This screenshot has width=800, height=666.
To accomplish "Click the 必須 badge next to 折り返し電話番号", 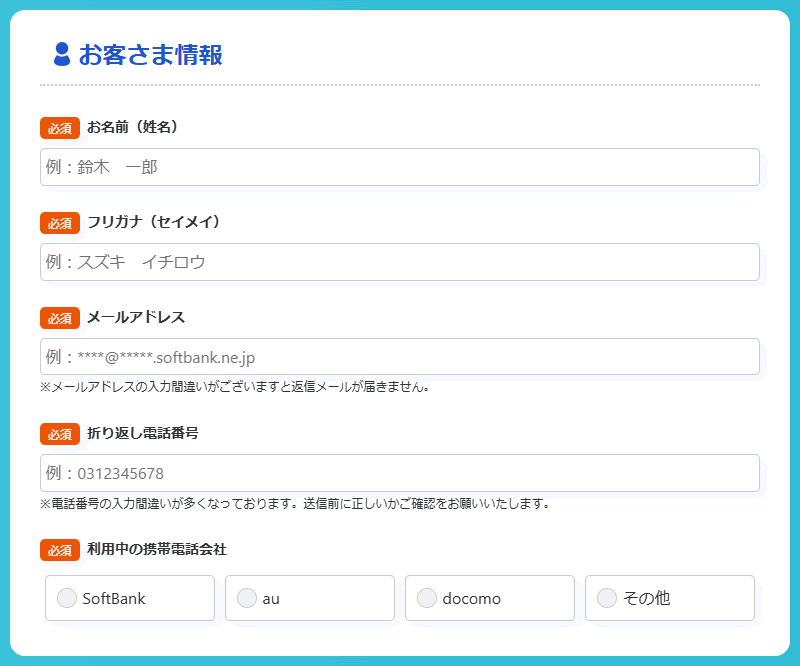I will 60,434.
